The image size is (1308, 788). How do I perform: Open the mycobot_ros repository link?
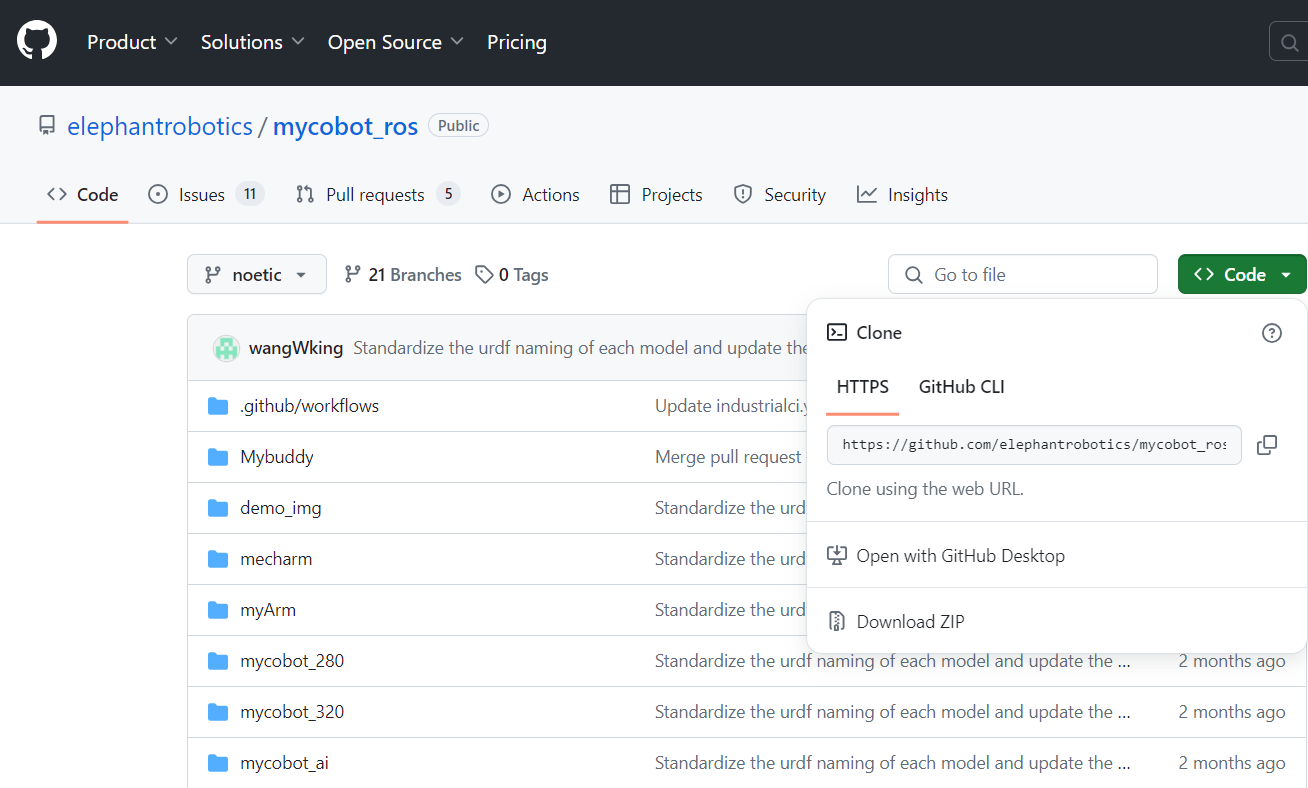[x=345, y=127]
